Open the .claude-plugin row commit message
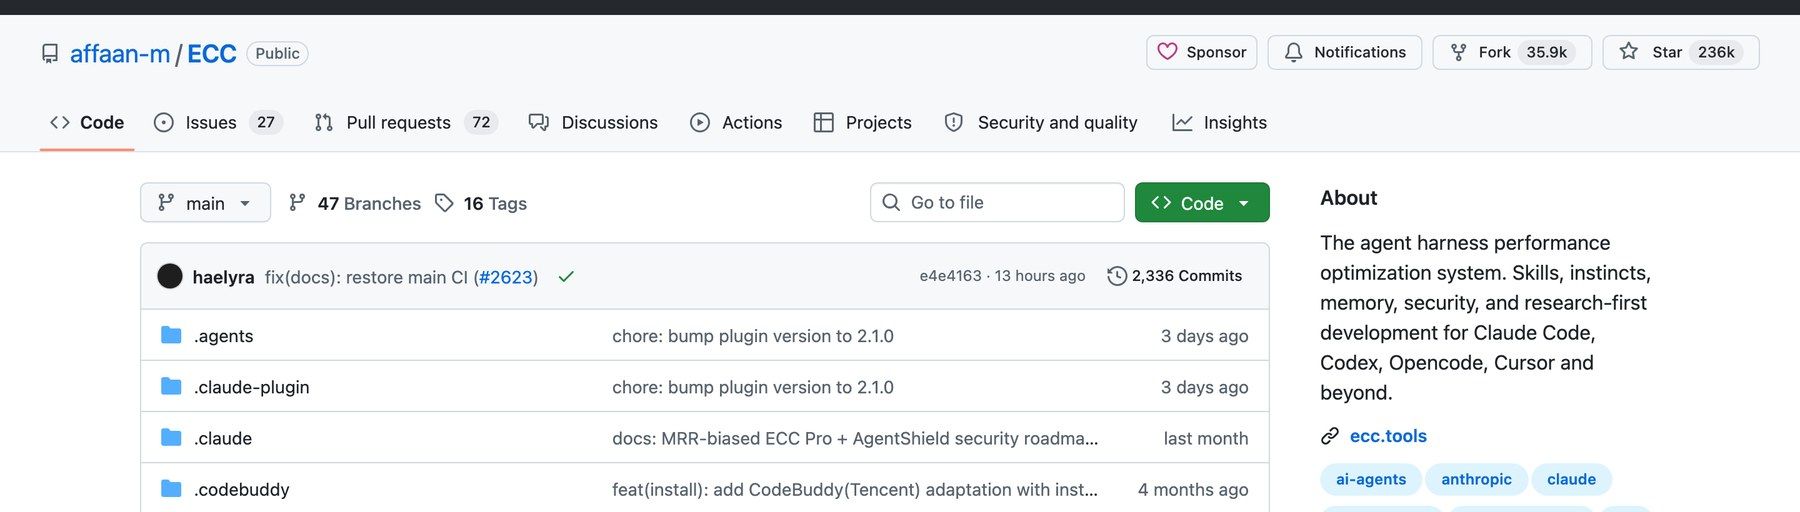Image resolution: width=1800 pixels, height=512 pixels. [x=753, y=387]
